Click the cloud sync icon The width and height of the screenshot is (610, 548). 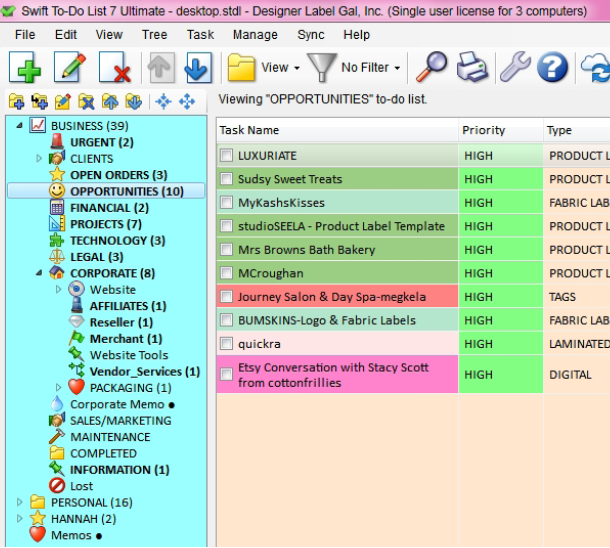pos(596,68)
